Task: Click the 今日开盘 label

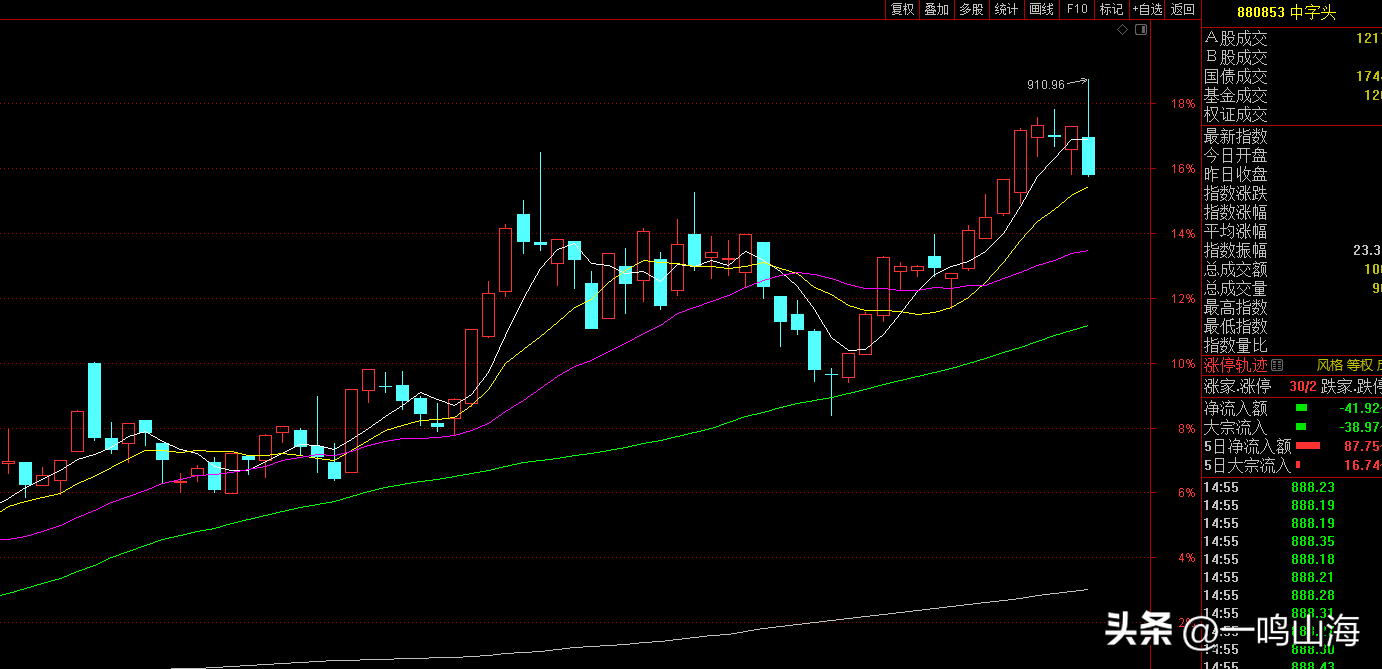Action: pyautogui.click(x=1236, y=155)
